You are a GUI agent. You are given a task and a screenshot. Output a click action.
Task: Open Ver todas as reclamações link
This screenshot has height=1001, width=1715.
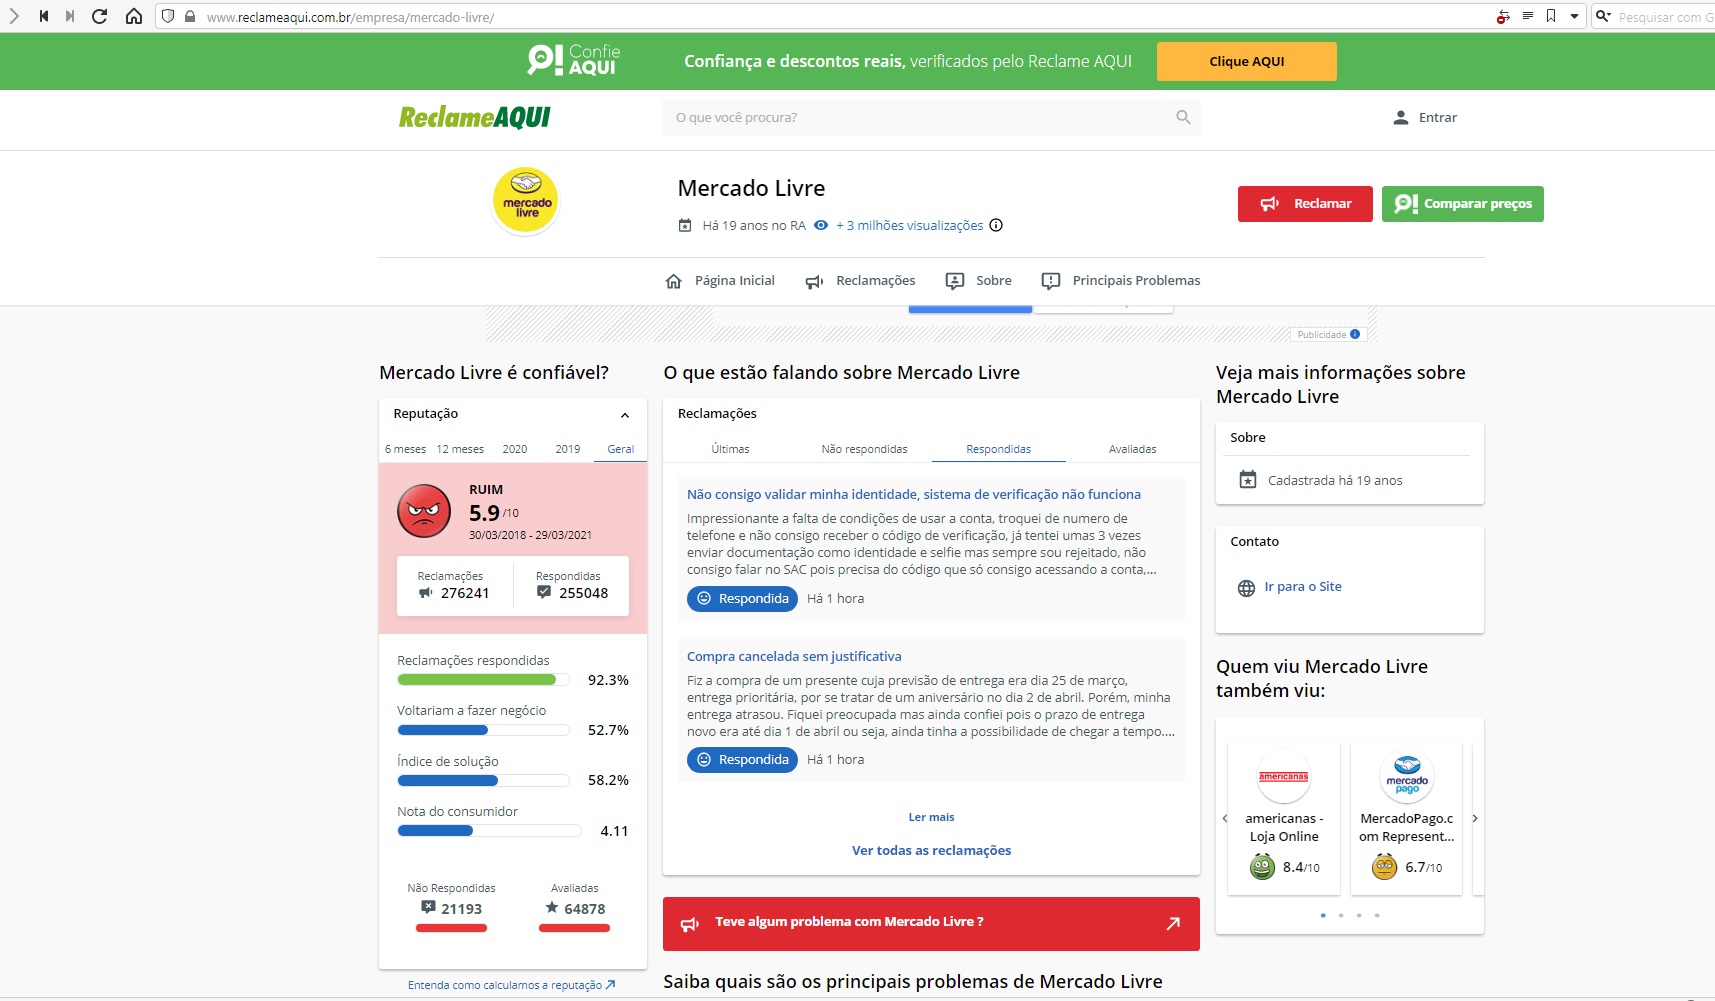pos(931,850)
